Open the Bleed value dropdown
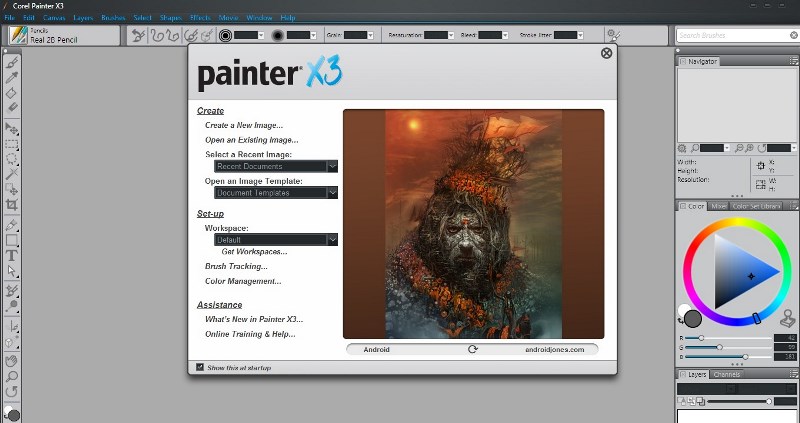 [505, 35]
